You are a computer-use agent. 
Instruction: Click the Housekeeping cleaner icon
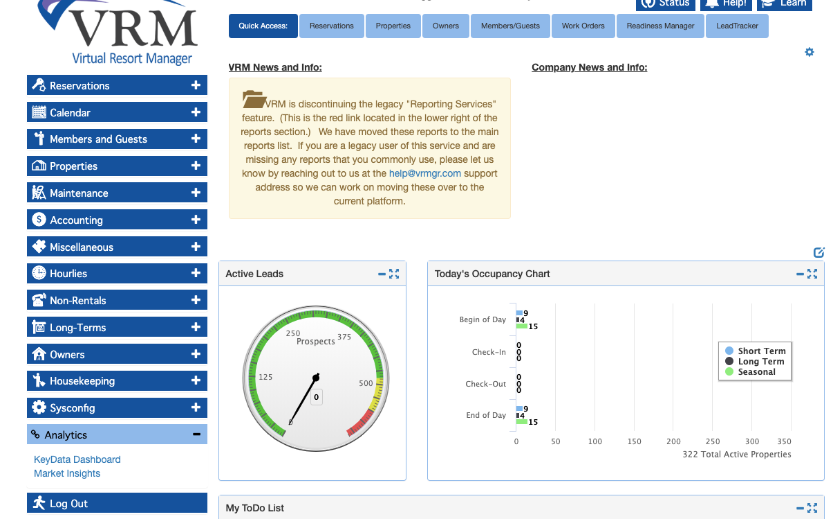38,380
